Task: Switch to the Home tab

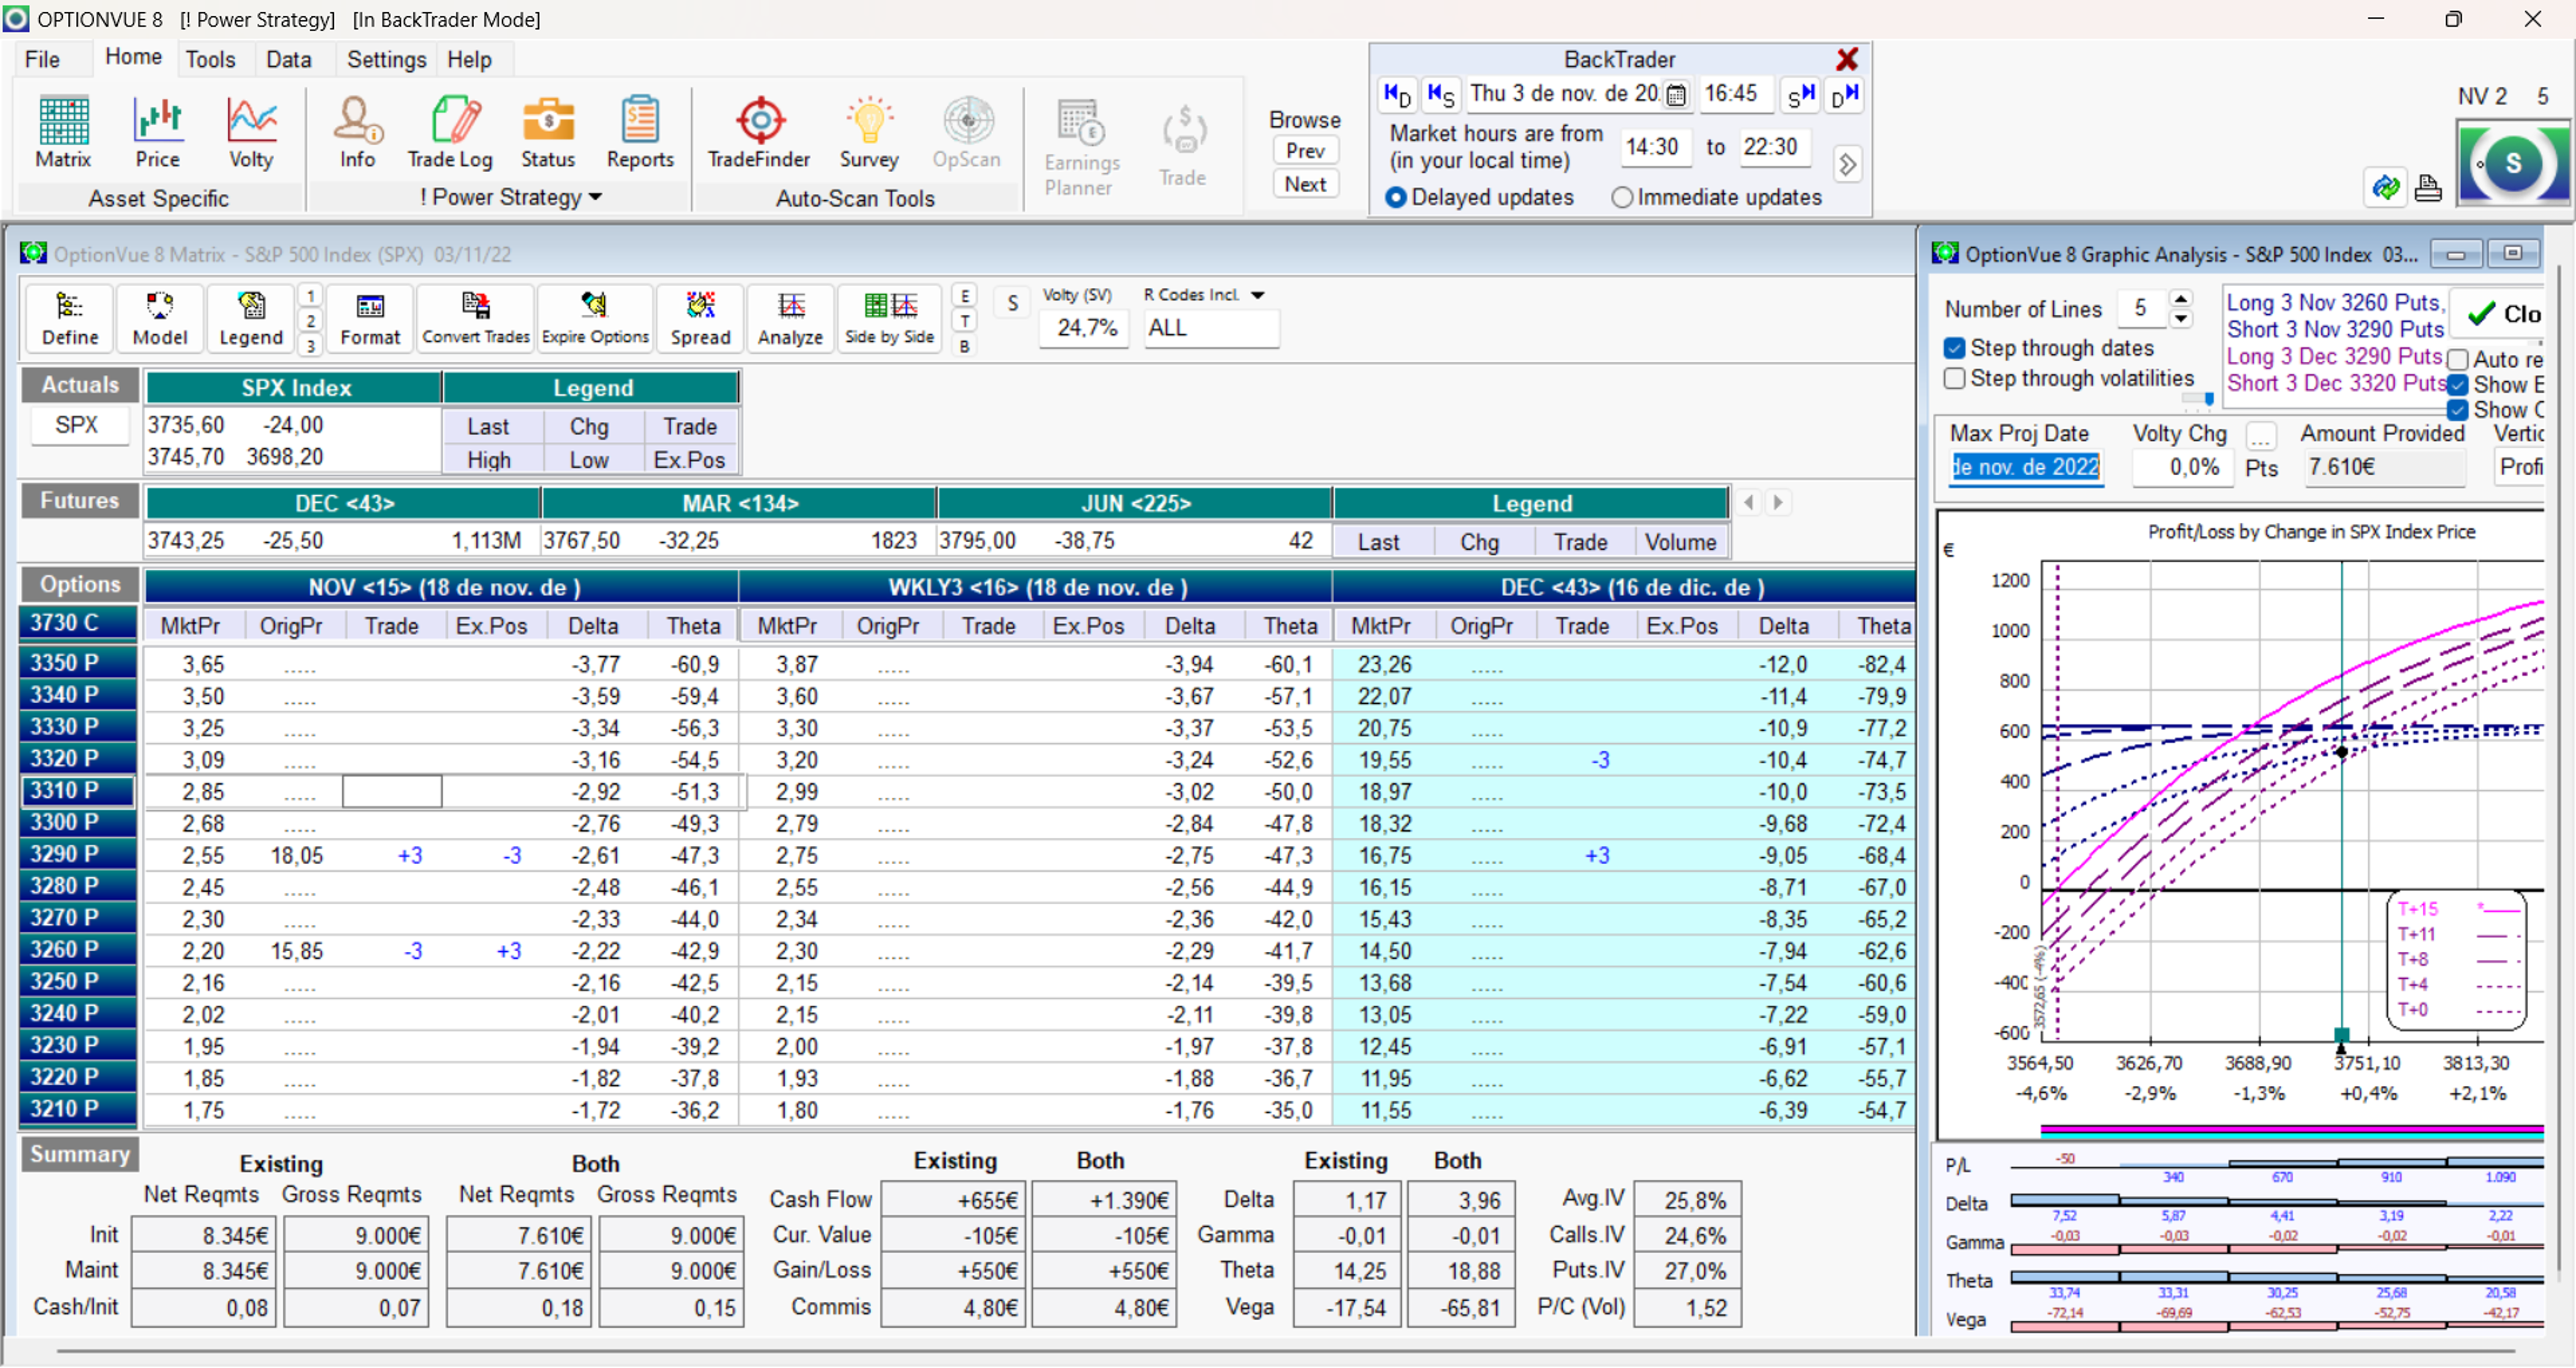Action: point(134,57)
